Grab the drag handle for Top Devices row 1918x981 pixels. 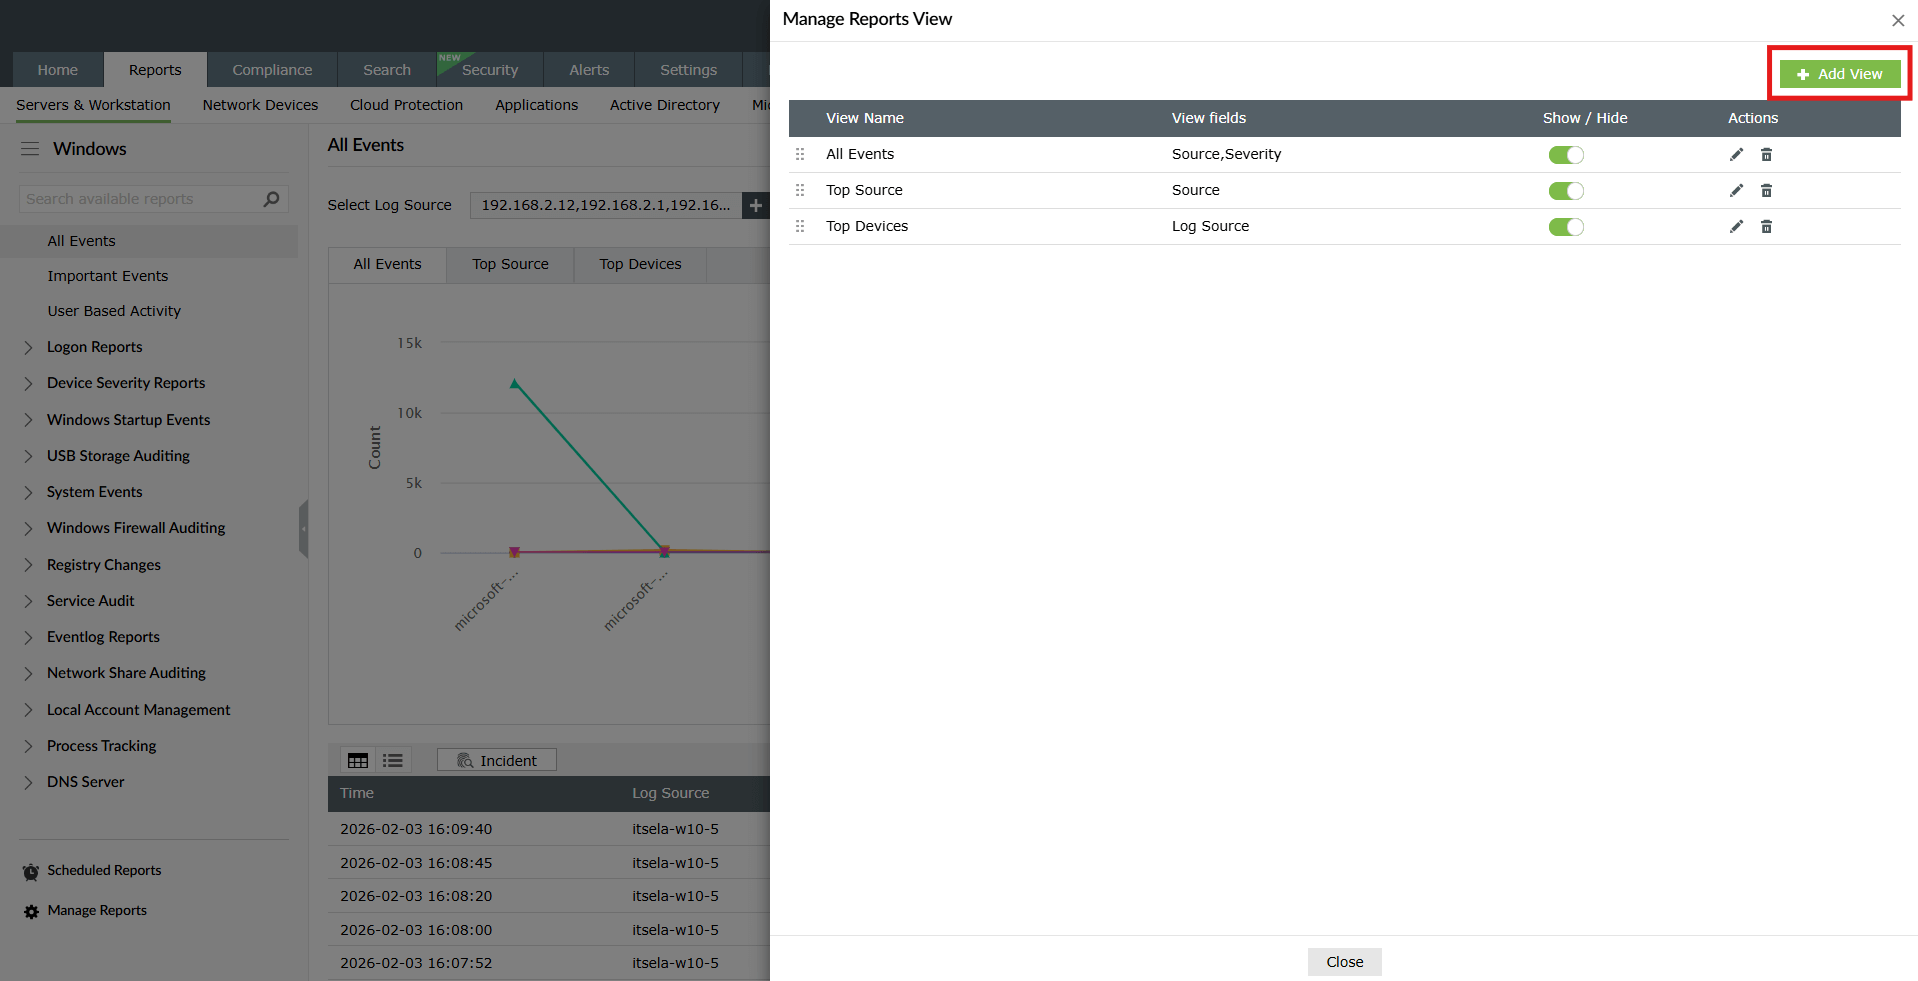tap(800, 226)
